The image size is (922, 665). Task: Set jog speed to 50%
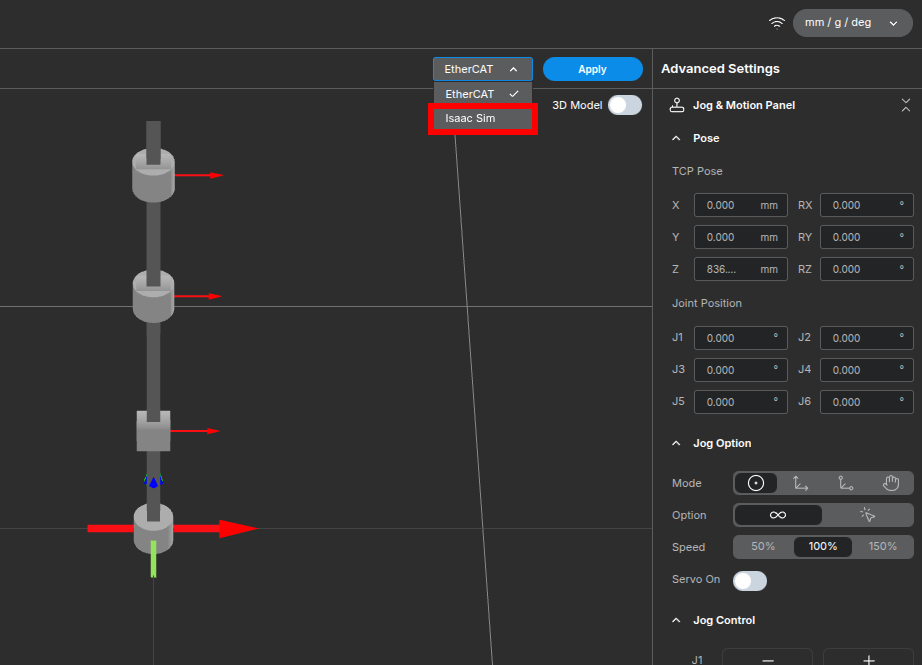[x=763, y=547]
